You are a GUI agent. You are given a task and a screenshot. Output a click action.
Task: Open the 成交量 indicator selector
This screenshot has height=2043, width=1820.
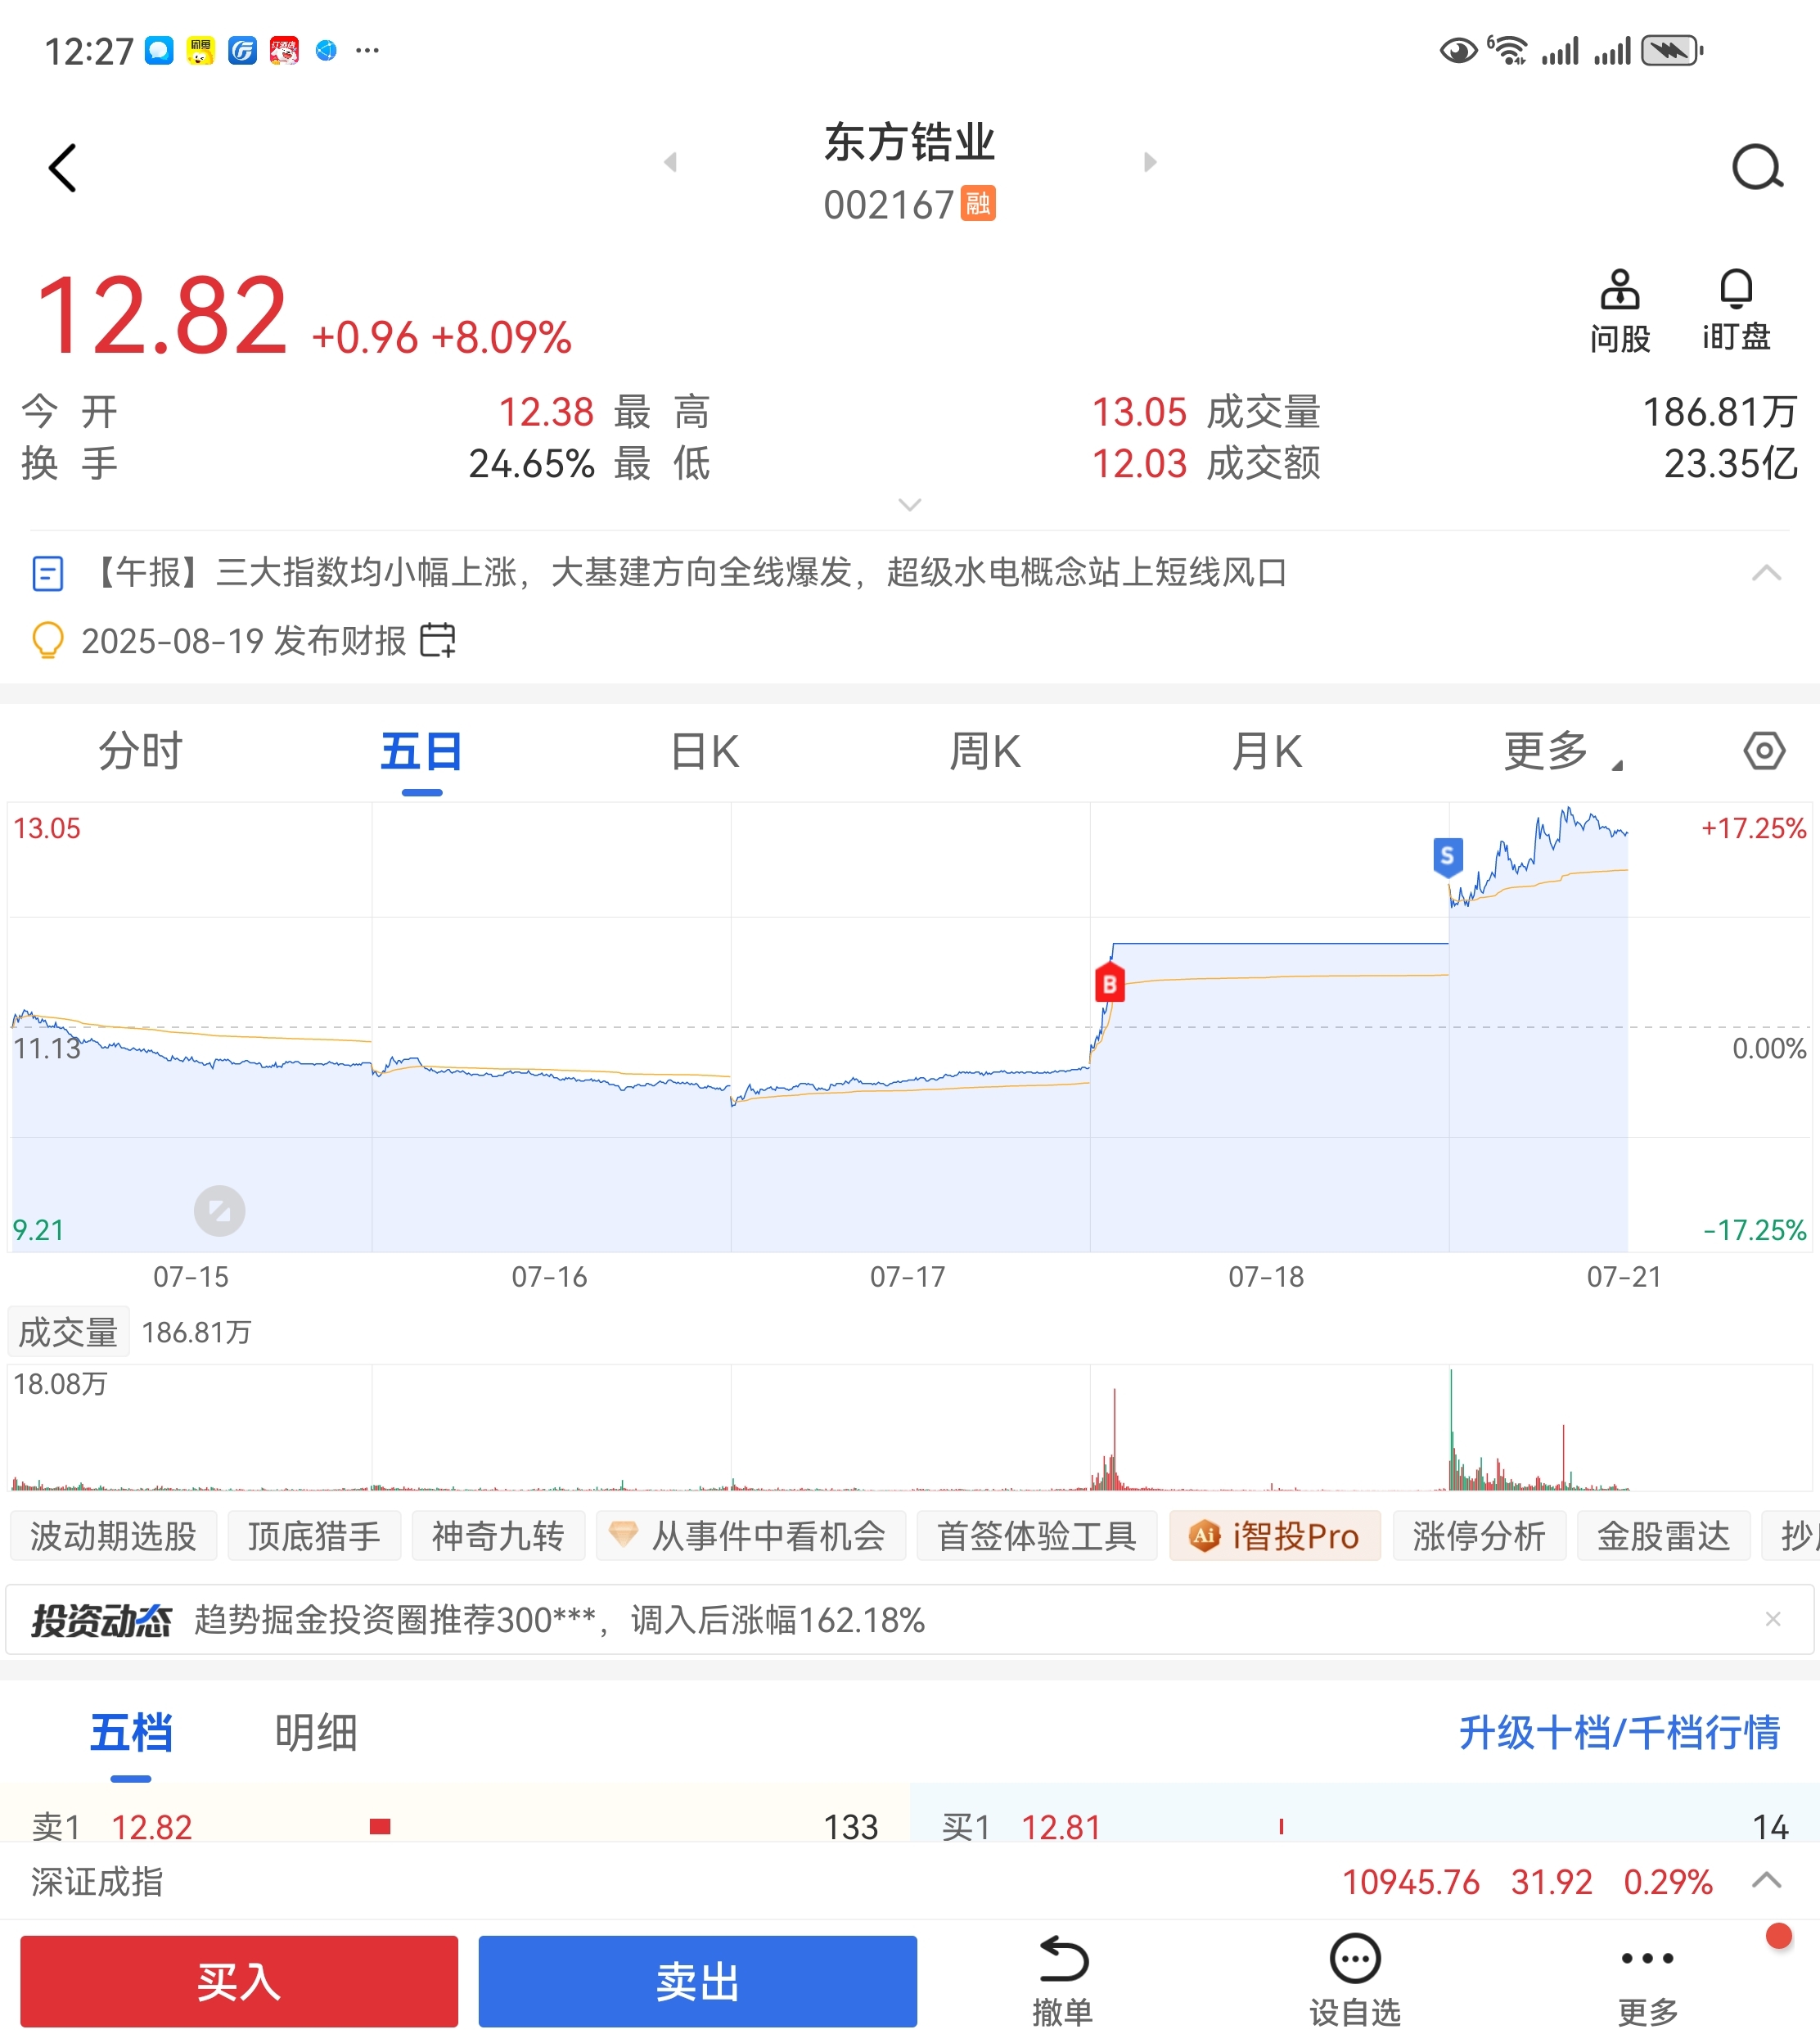point(68,1332)
